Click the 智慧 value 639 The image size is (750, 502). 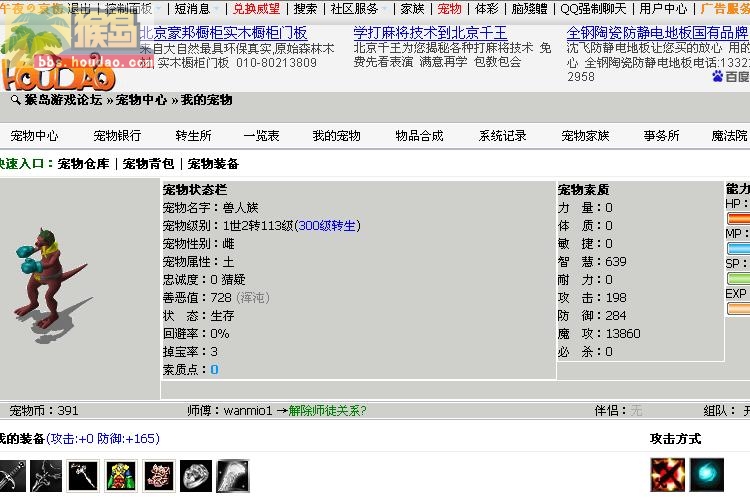pyautogui.click(x=616, y=262)
